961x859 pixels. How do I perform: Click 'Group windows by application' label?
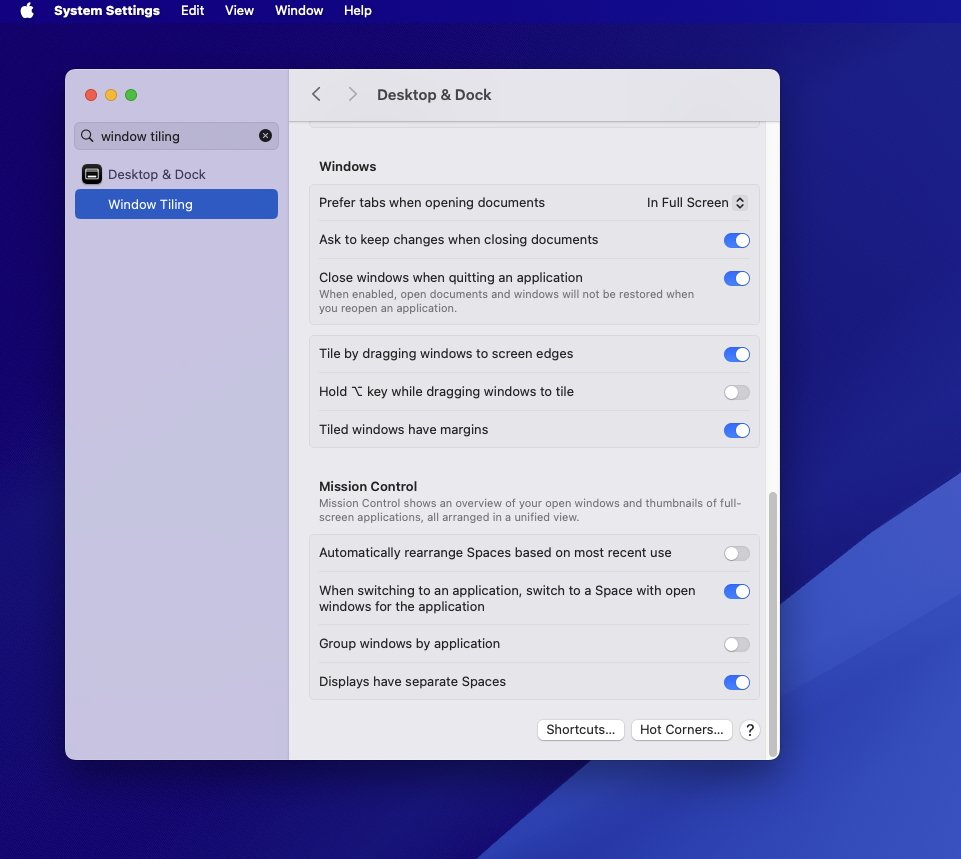pos(409,643)
